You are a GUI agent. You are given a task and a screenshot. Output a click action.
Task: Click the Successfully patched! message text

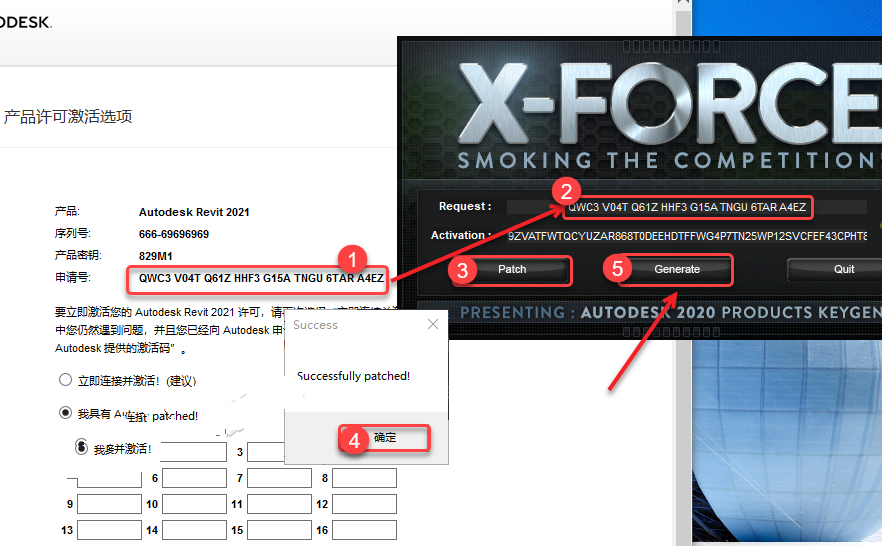353,376
